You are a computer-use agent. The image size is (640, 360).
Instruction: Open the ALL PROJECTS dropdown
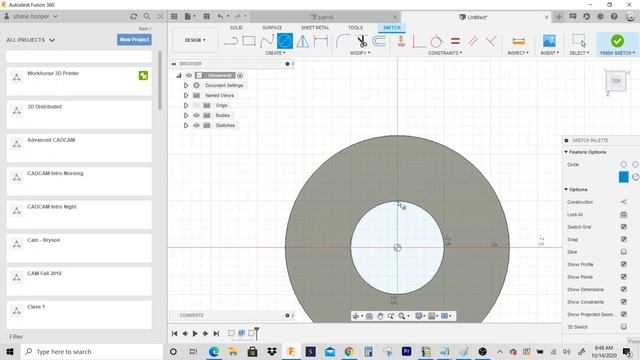(31, 40)
